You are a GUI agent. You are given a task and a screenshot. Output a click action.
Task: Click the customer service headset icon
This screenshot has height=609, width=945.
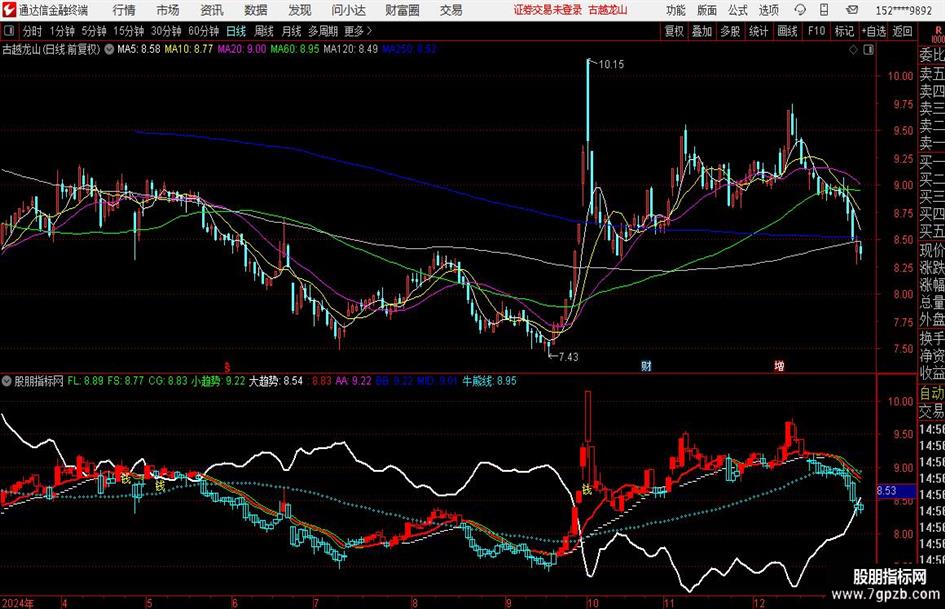click(800, 10)
